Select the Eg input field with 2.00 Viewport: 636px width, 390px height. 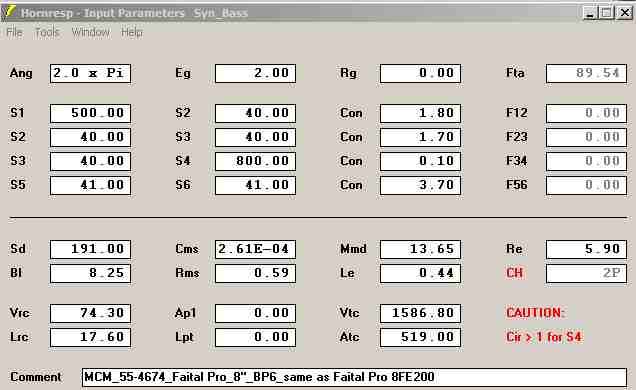point(255,73)
